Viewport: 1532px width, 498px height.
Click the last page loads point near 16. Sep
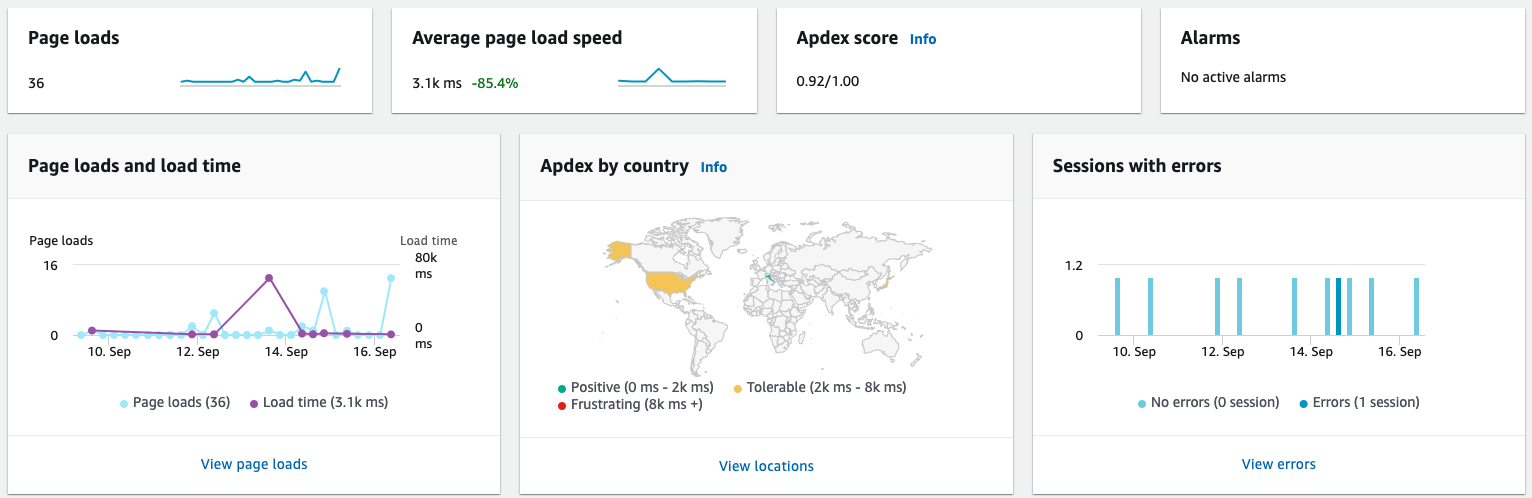pos(391,278)
